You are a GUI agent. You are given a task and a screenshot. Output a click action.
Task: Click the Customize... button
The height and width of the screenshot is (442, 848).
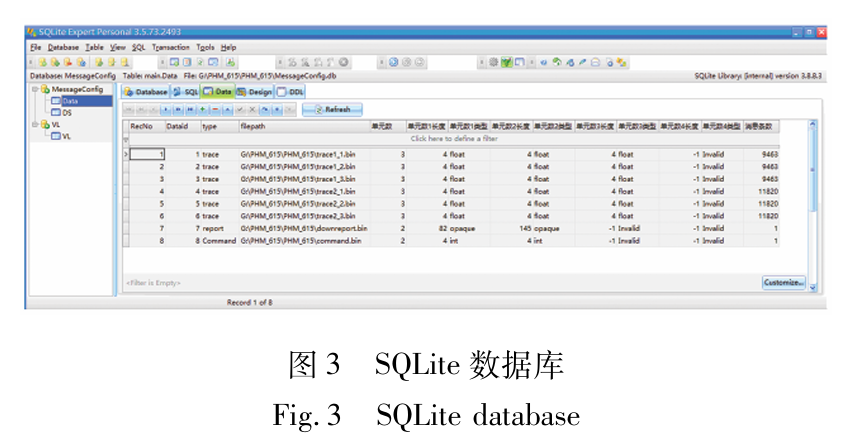(784, 282)
